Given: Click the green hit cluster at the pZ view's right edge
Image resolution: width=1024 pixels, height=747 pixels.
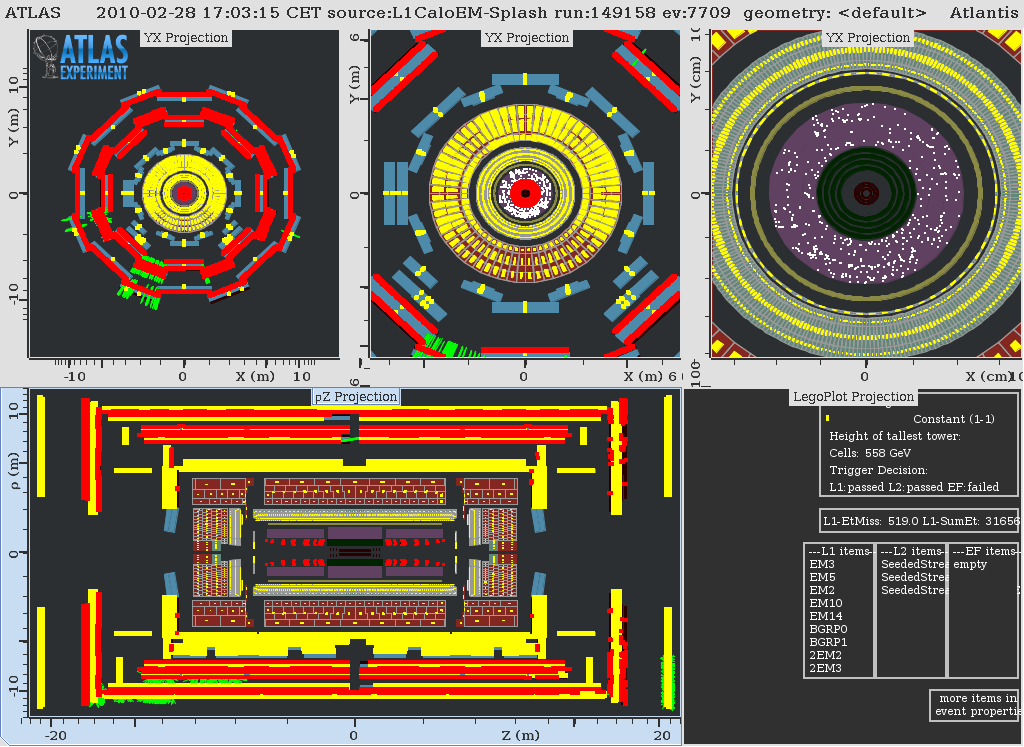Looking at the screenshot, I should (x=667, y=680).
